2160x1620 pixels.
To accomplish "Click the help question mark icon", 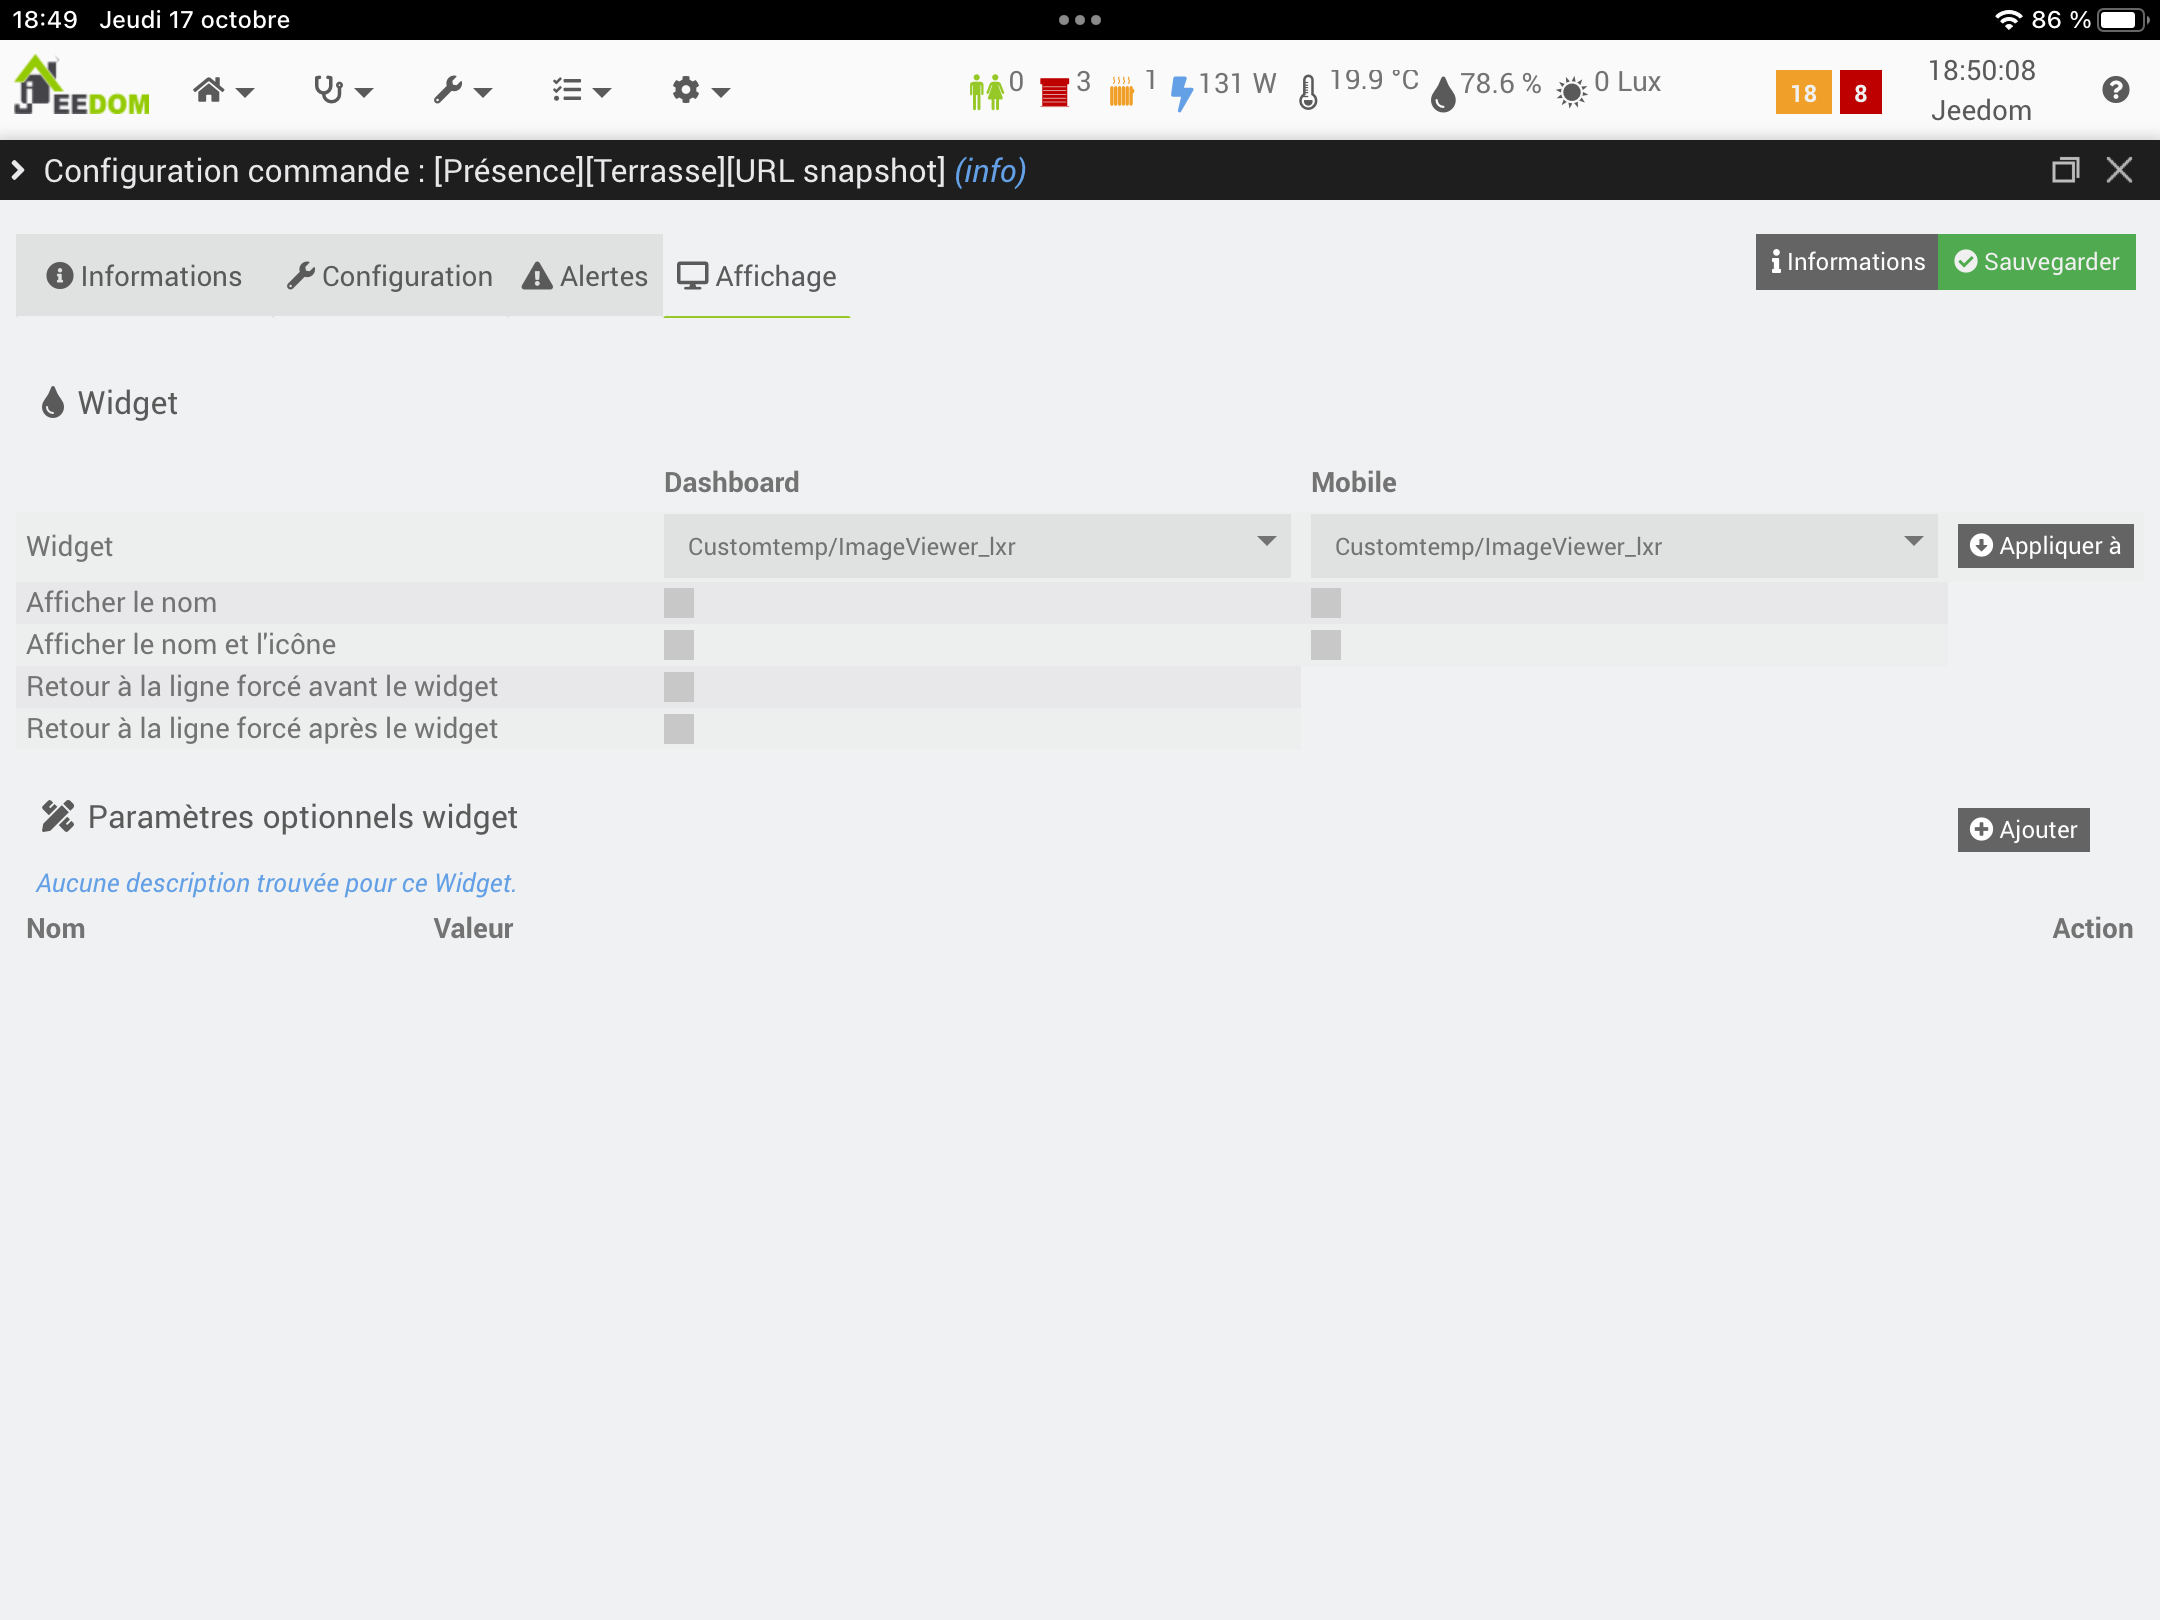I will [x=2115, y=90].
